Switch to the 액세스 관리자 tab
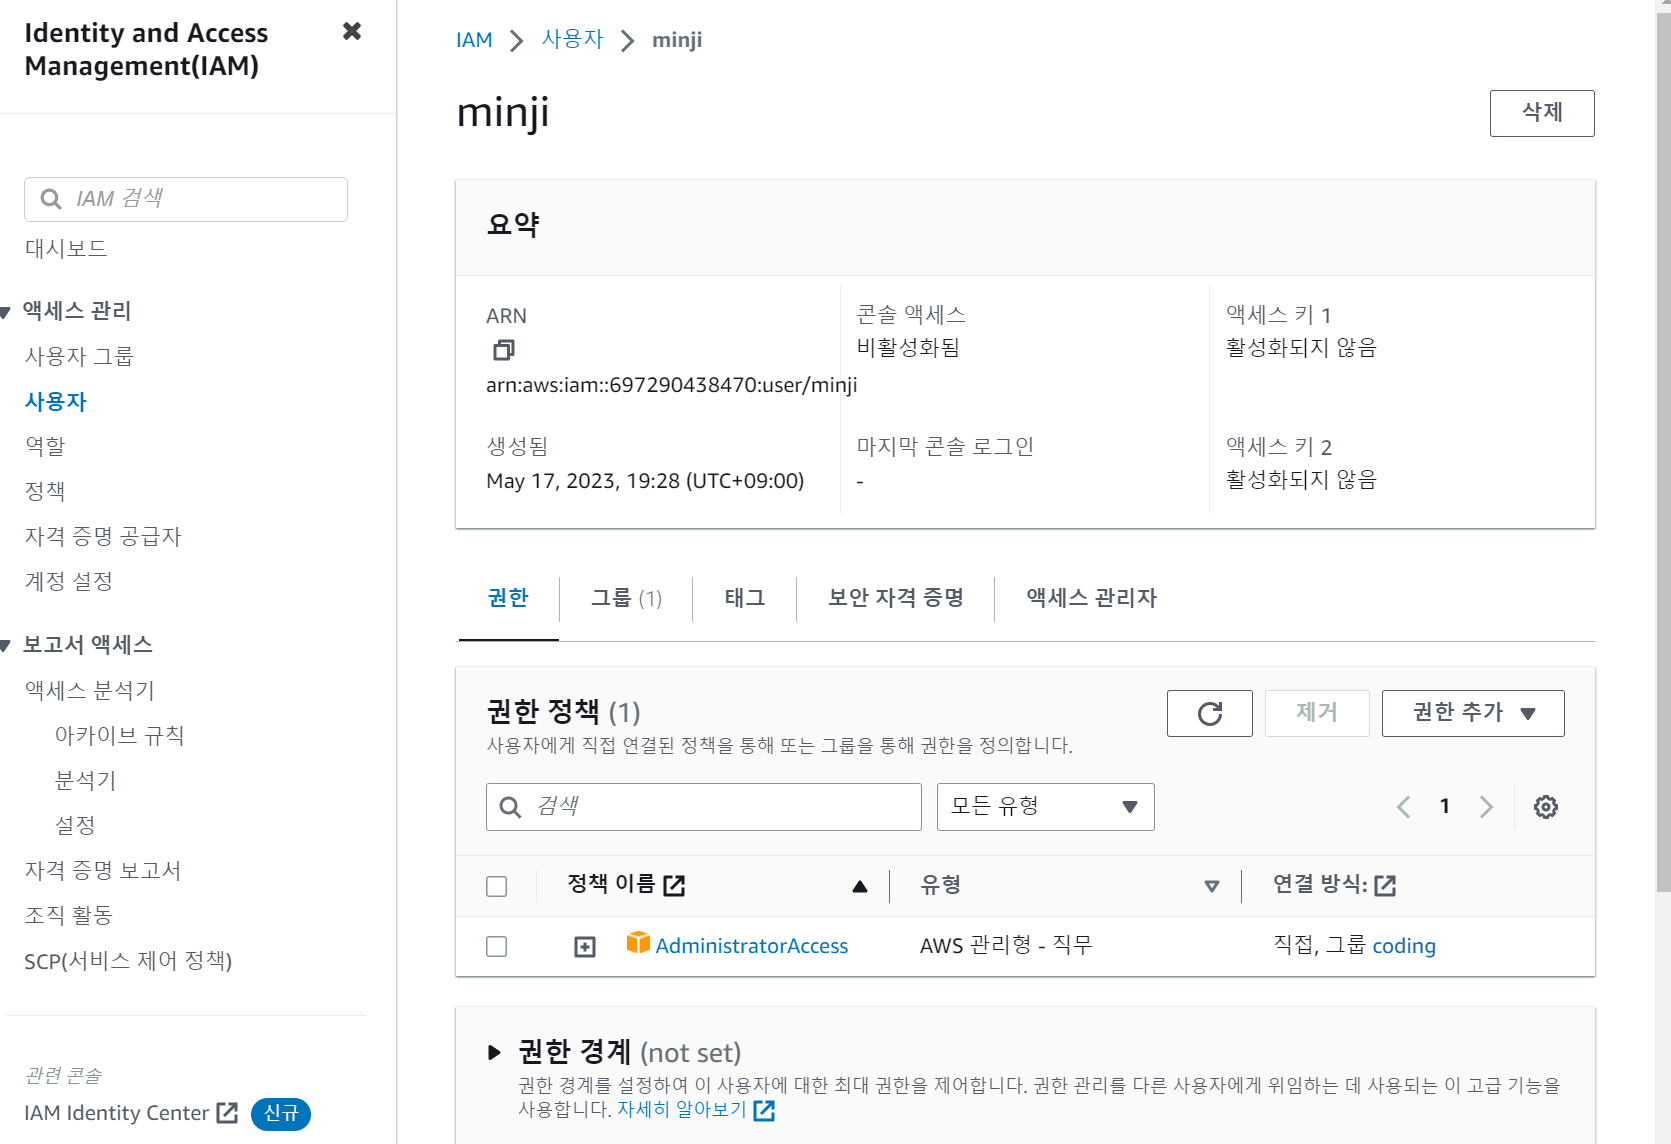This screenshot has height=1144, width=1671. pos(1091,598)
